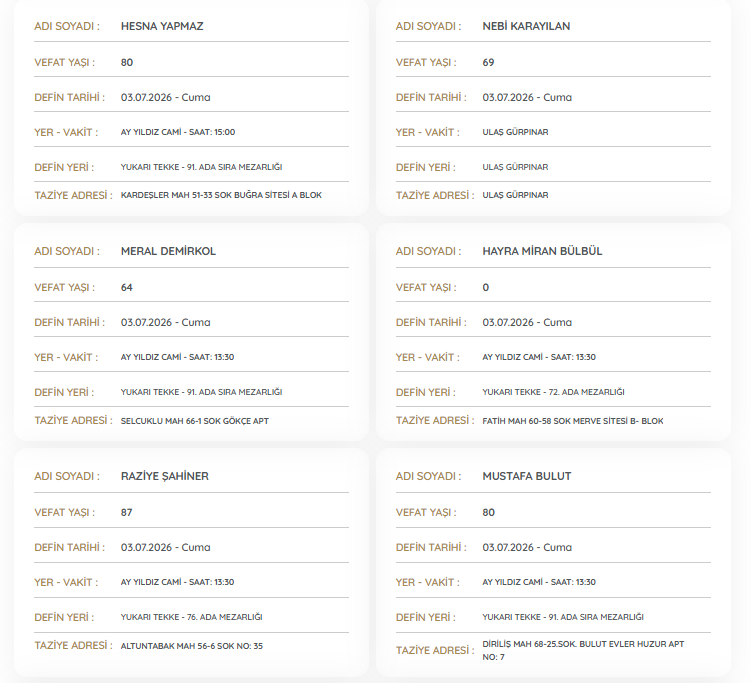This screenshot has width=751, height=683.
Task: Select the SELCUKLU MAH 66-1 SOK GÖKÇE APT address
Action: (194, 421)
